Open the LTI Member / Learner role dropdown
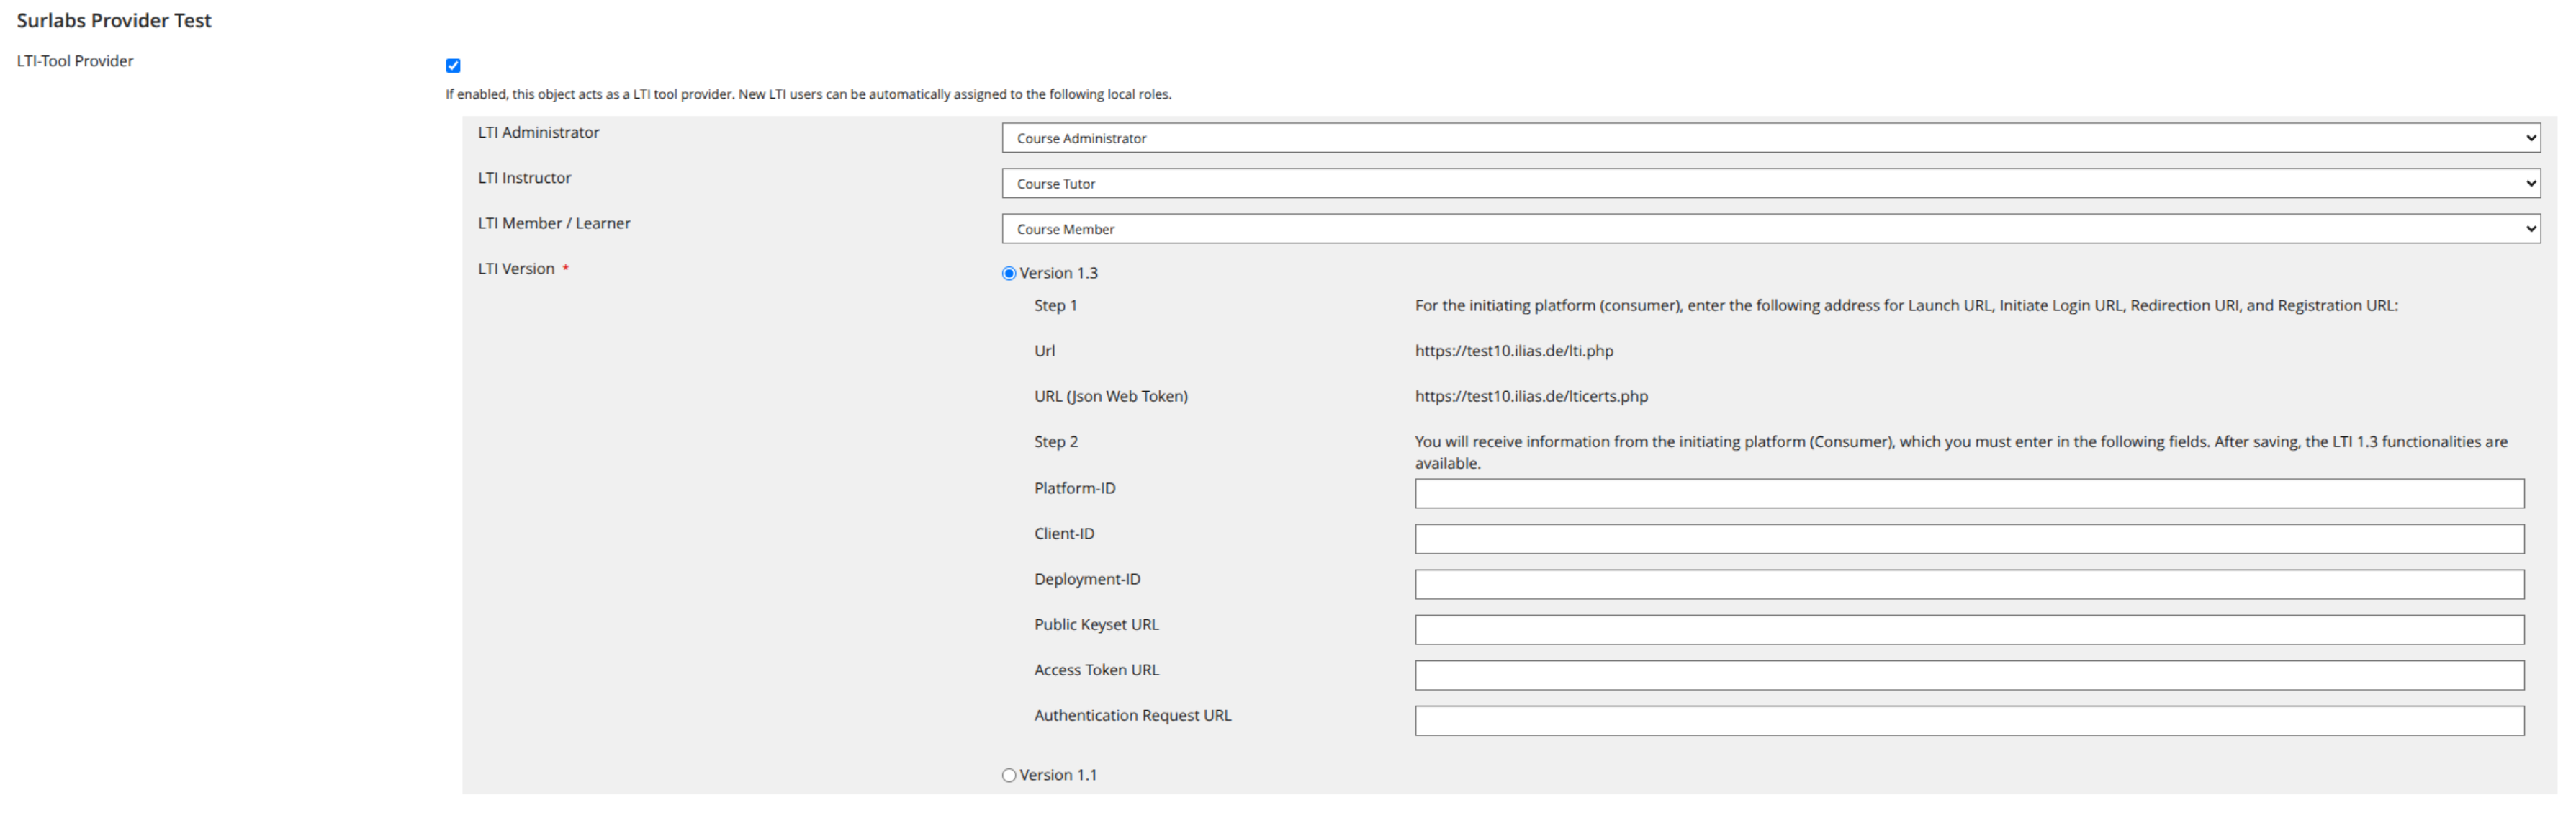 [1770, 229]
